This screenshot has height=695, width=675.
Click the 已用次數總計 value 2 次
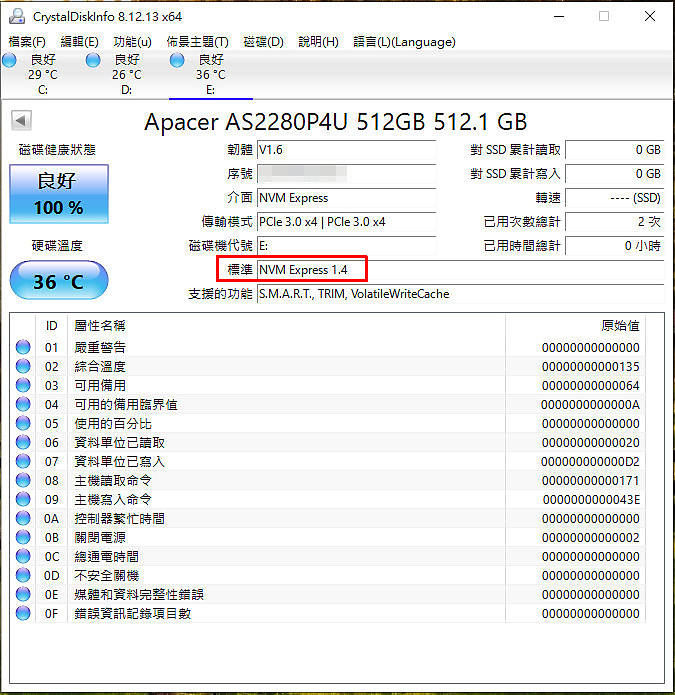pyautogui.click(x=615, y=222)
